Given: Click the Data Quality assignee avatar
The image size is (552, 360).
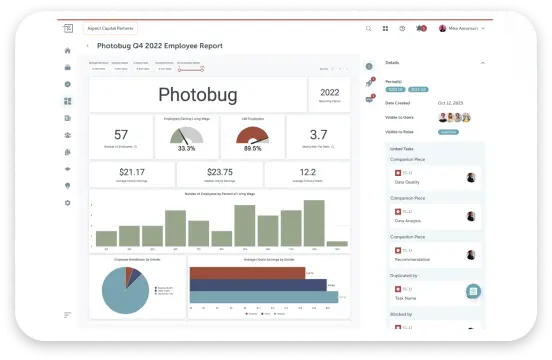Looking at the screenshot, I should [471, 178].
